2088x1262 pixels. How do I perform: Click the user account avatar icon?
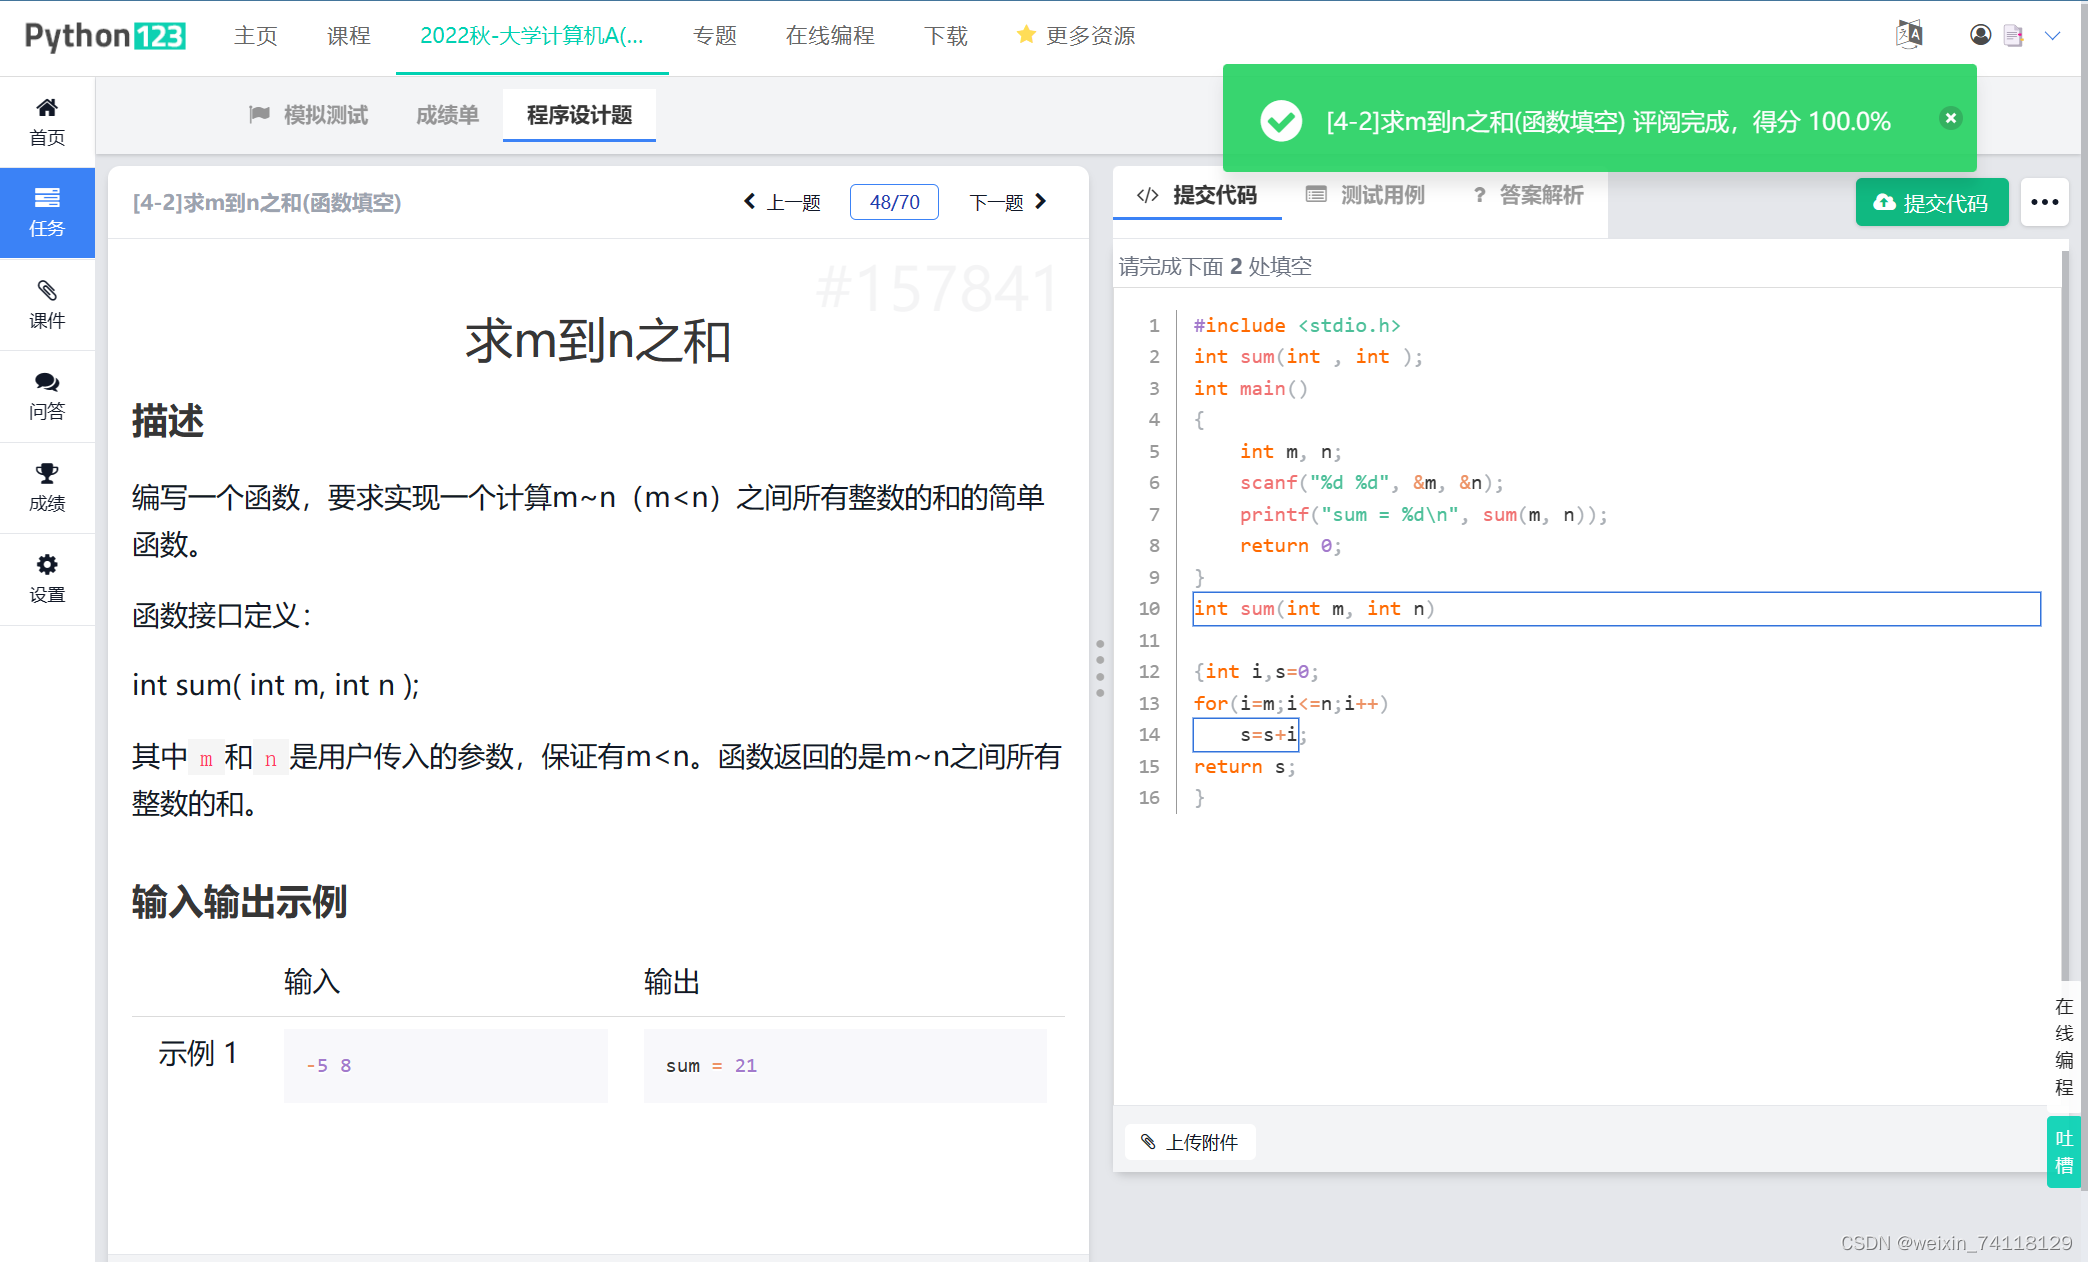(x=1980, y=35)
